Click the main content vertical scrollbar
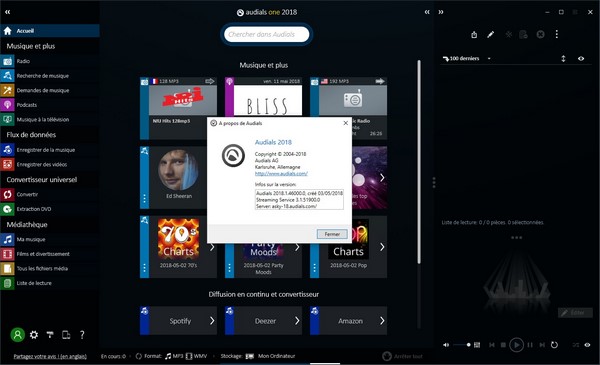The image size is (600, 365). pos(419,162)
